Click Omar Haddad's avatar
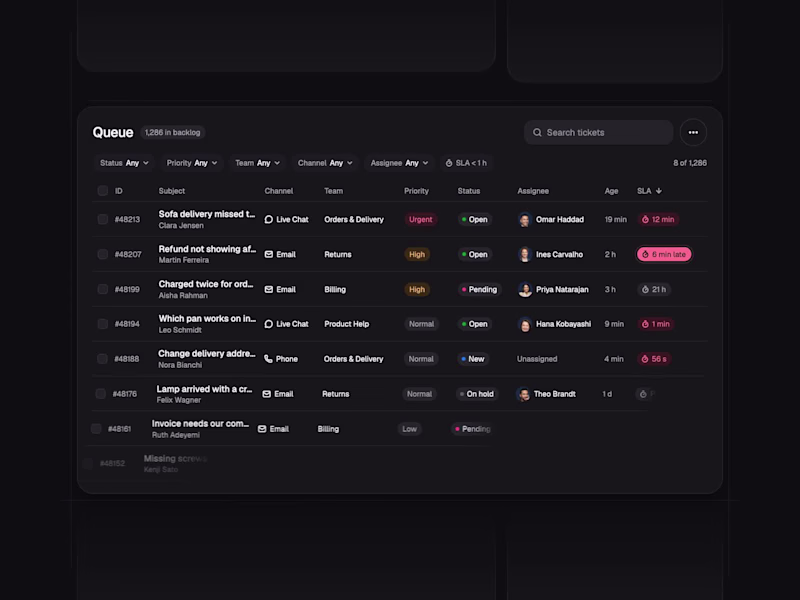Image resolution: width=800 pixels, height=600 pixels. (524, 219)
